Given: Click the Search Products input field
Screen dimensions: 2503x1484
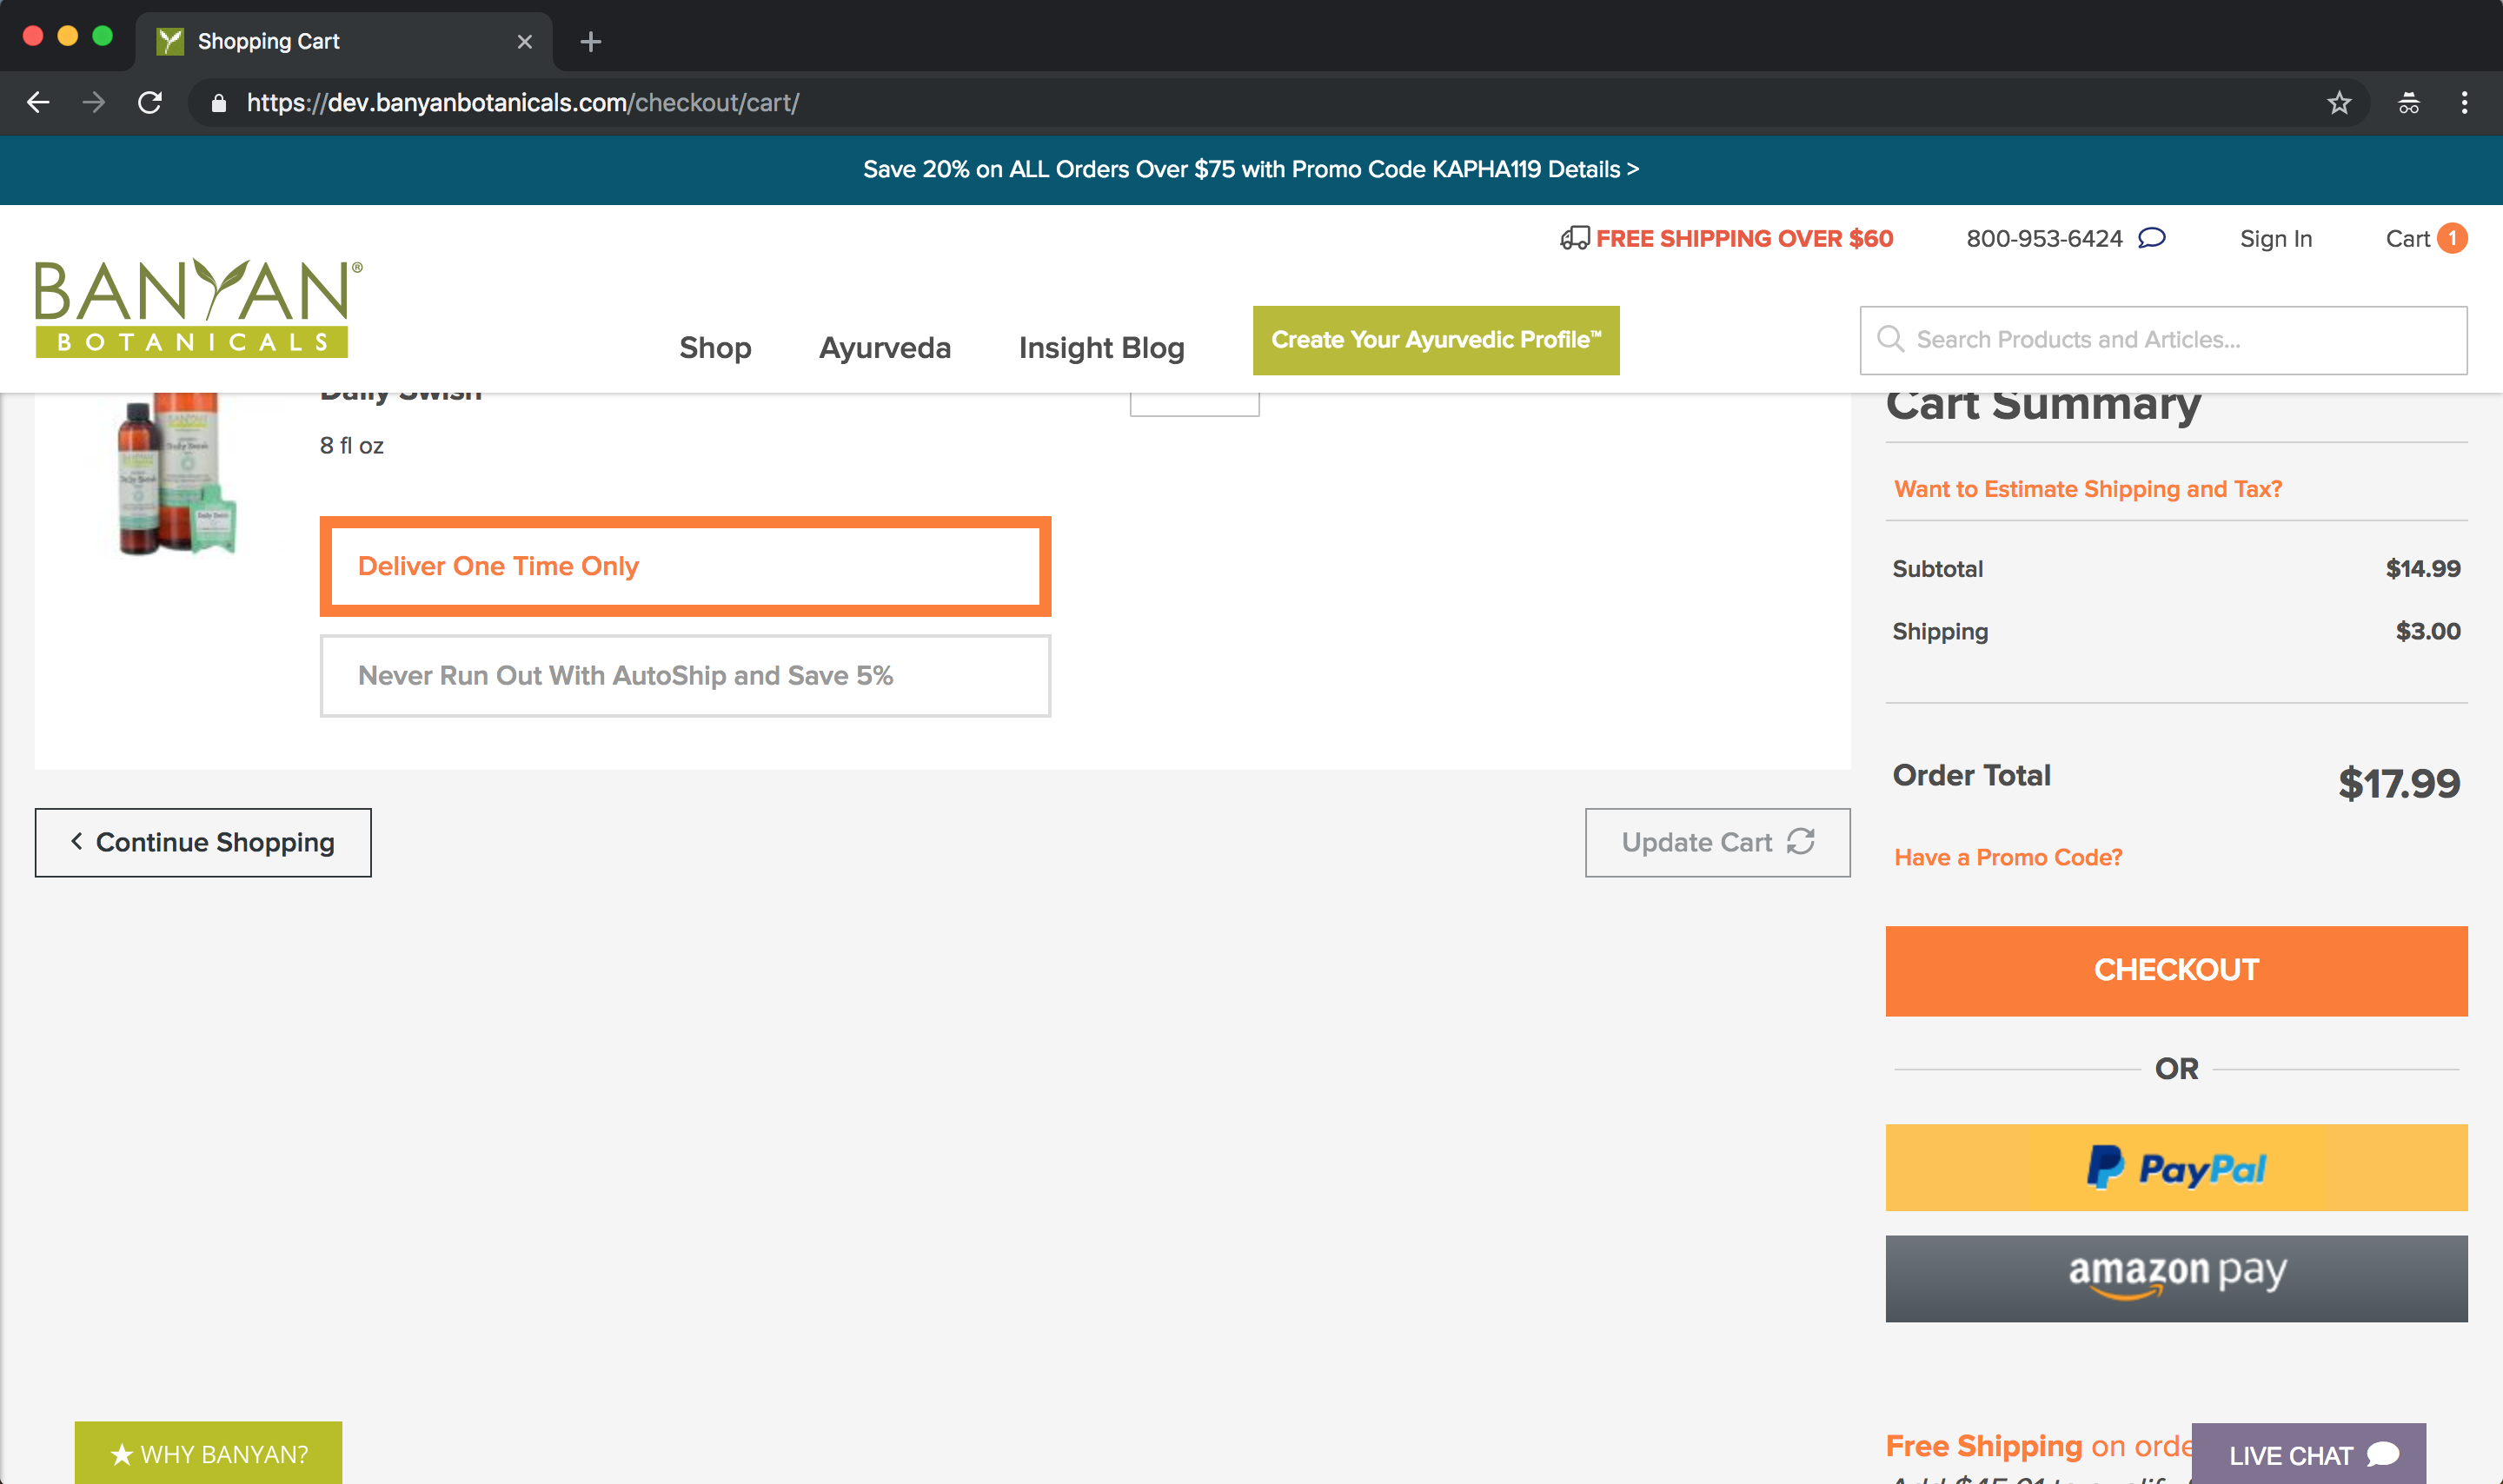Looking at the screenshot, I should pos(2100,339).
